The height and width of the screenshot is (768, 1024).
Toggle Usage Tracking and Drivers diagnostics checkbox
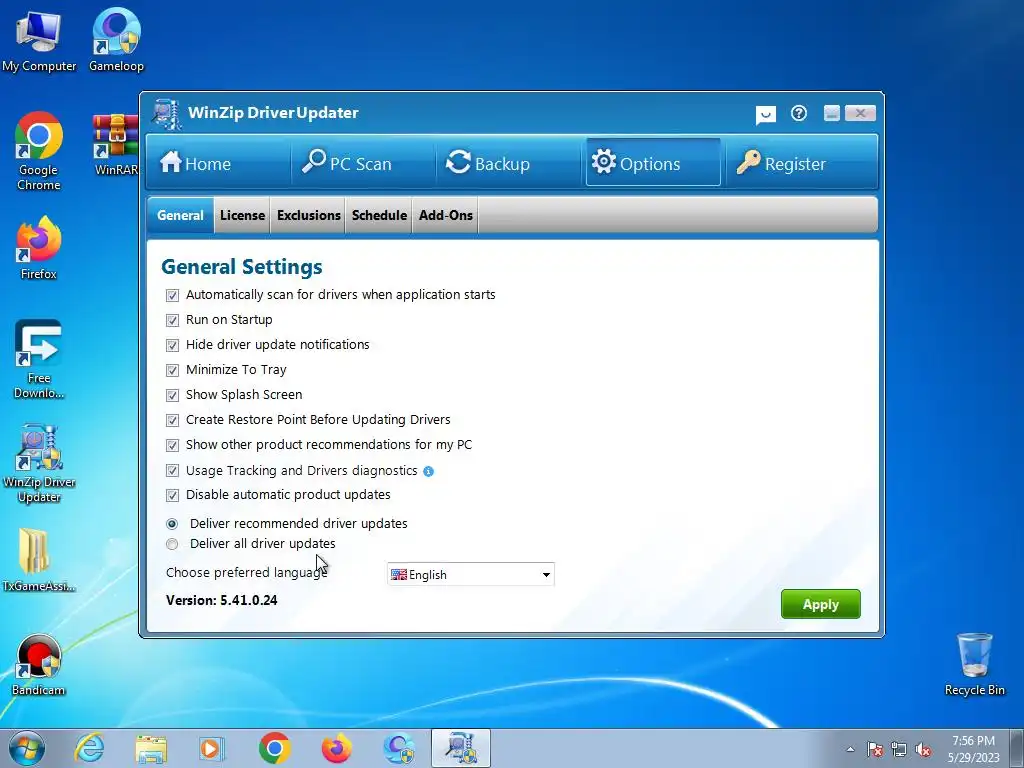pyautogui.click(x=172, y=470)
